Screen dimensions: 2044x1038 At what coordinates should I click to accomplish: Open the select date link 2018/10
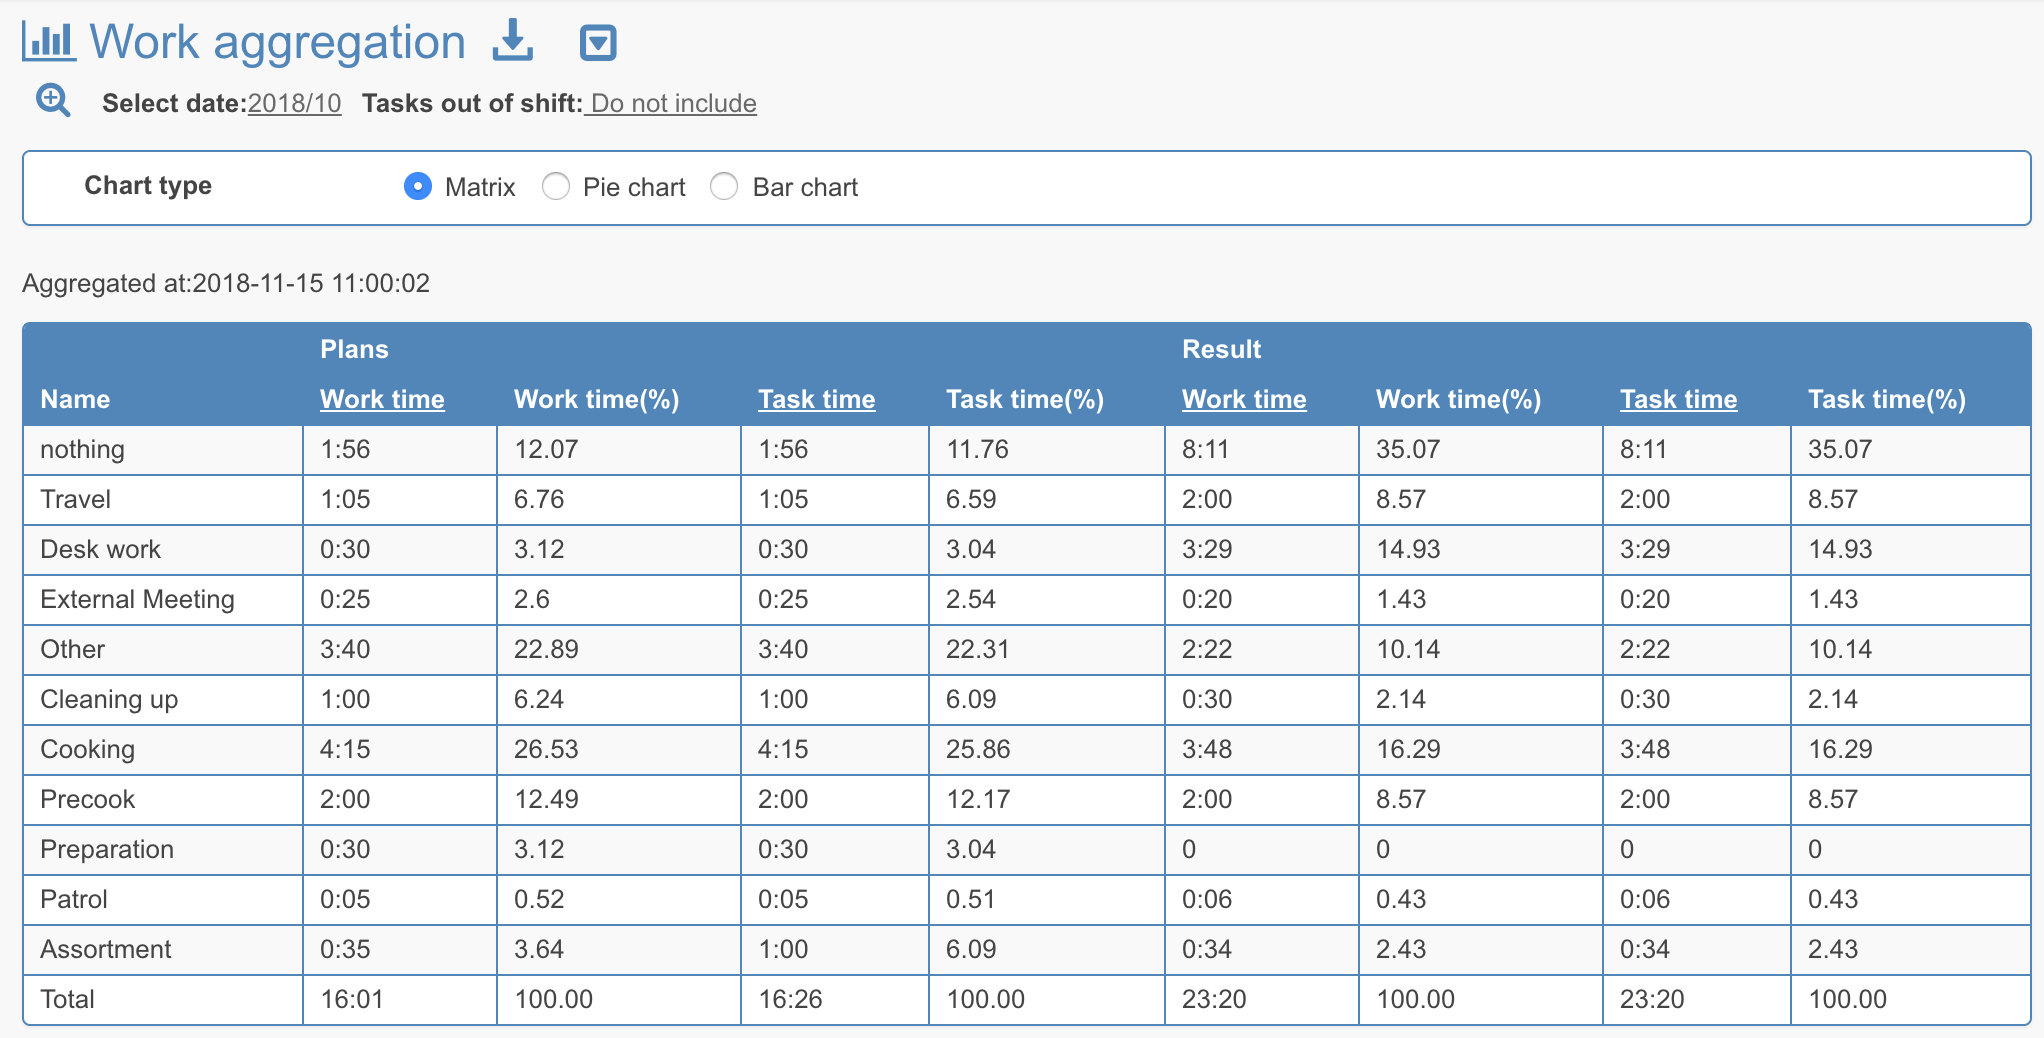pyautogui.click(x=295, y=103)
